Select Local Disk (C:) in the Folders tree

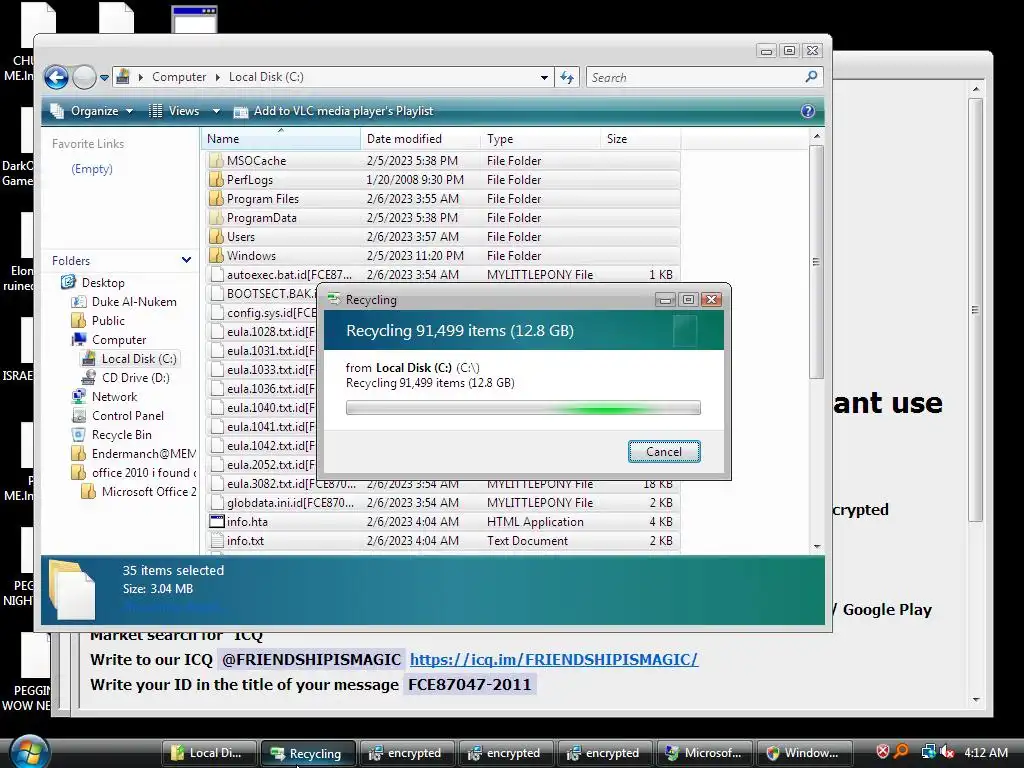tap(138, 358)
